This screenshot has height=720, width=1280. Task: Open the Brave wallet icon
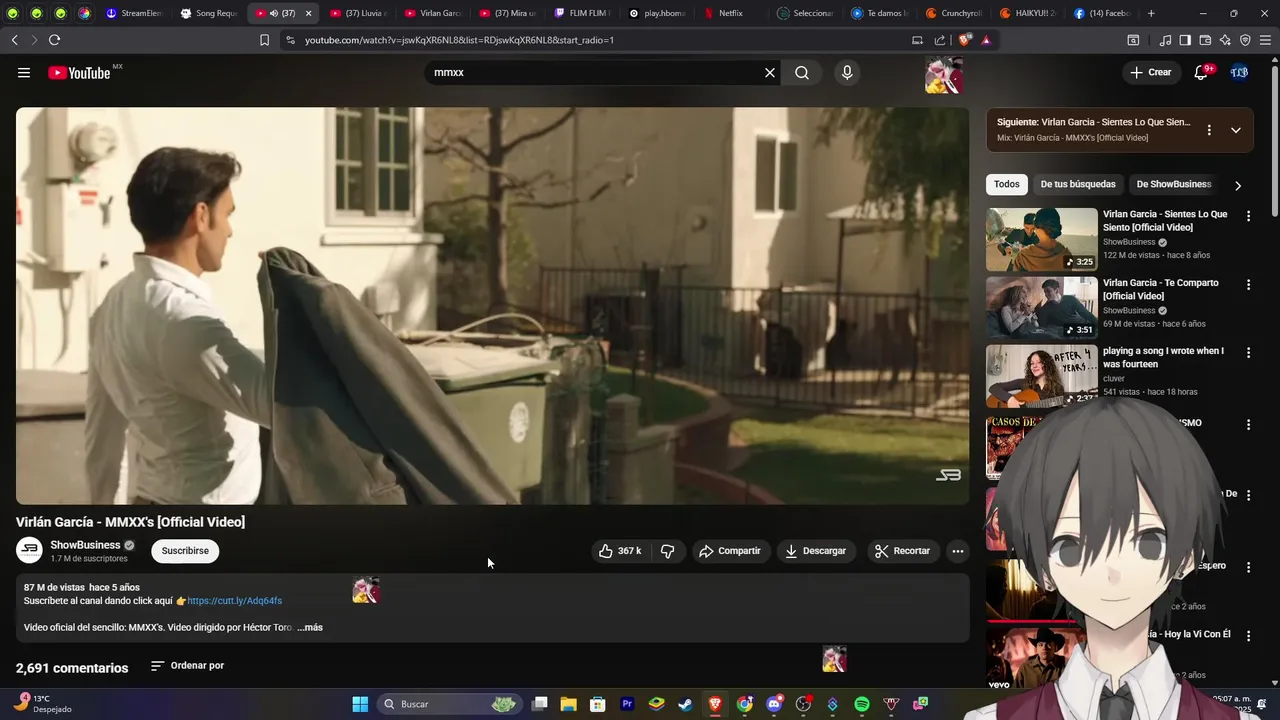pyautogui.click(x=1205, y=40)
